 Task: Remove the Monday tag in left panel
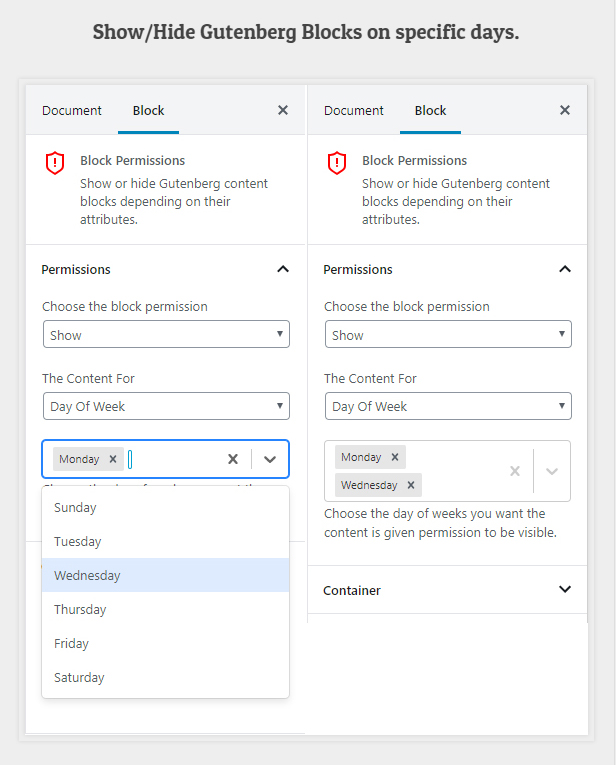[113, 459]
